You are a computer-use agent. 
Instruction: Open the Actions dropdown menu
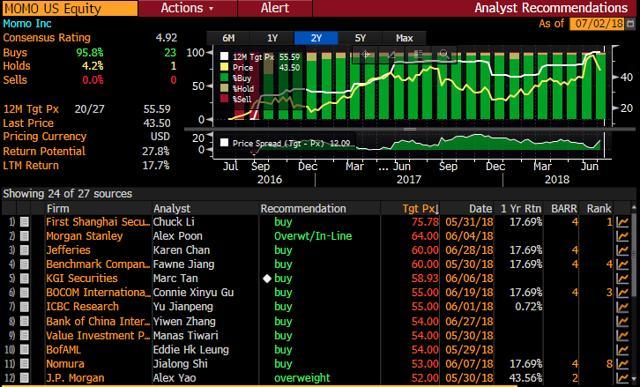[x=187, y=8]
